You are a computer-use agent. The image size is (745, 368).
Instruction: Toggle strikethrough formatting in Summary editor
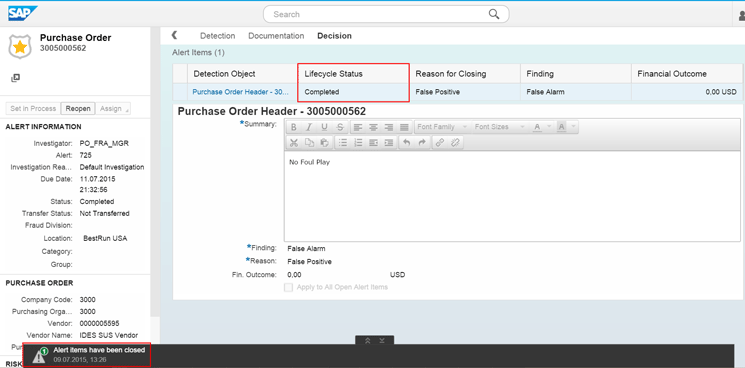point(340,127)
